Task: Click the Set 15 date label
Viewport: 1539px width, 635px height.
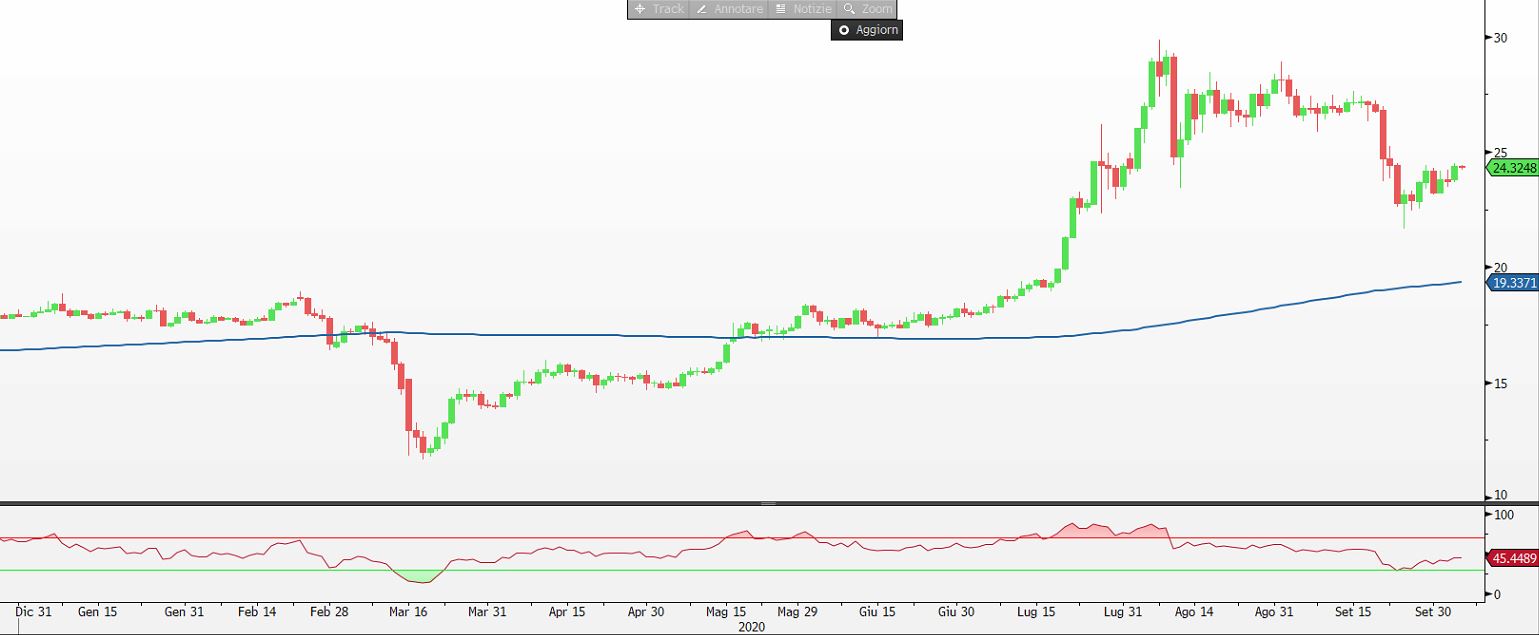Action: tap(1352, 611)
